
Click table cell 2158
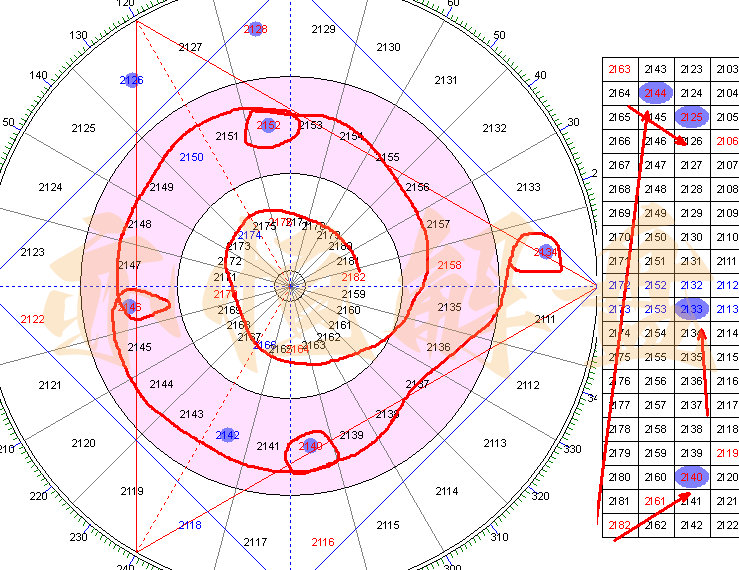click(x=656, y=429)
